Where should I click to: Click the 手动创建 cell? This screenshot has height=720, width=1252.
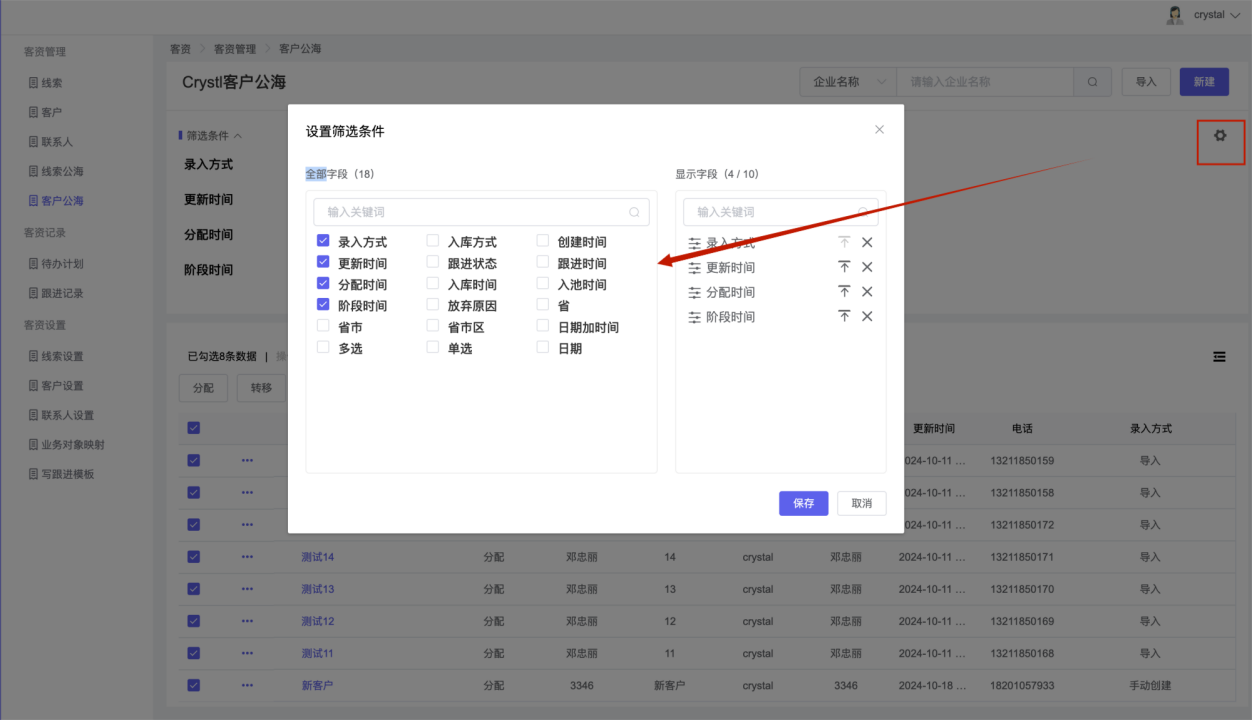(1150, 685)
